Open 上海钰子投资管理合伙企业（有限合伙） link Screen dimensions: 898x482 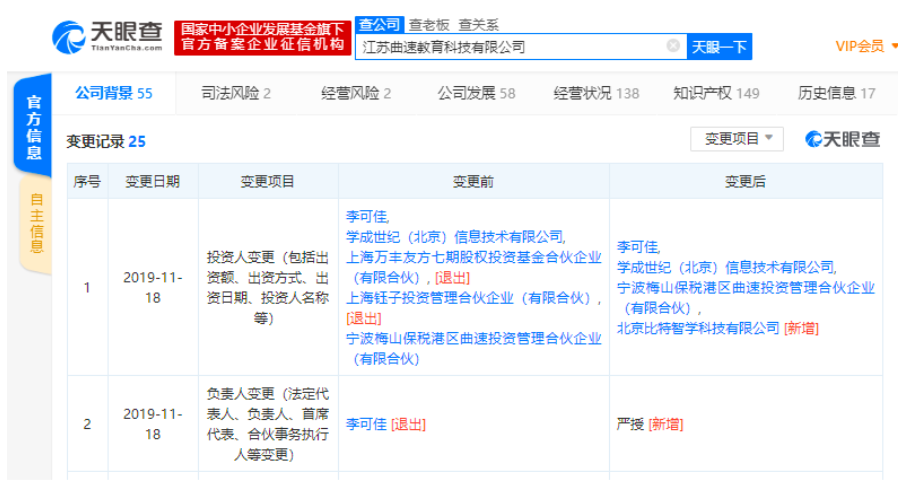(471, 298)
